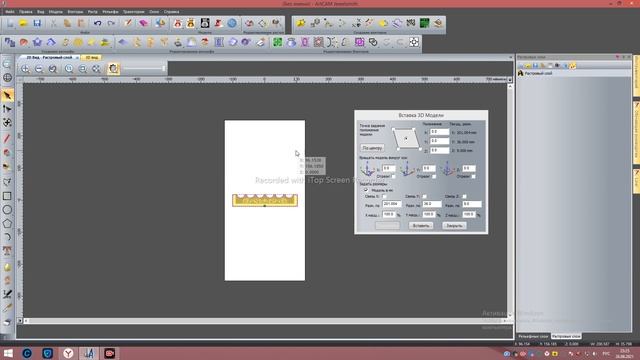
Task: Click the X size field showing 201.004
Action: click(x=392, y=204)
